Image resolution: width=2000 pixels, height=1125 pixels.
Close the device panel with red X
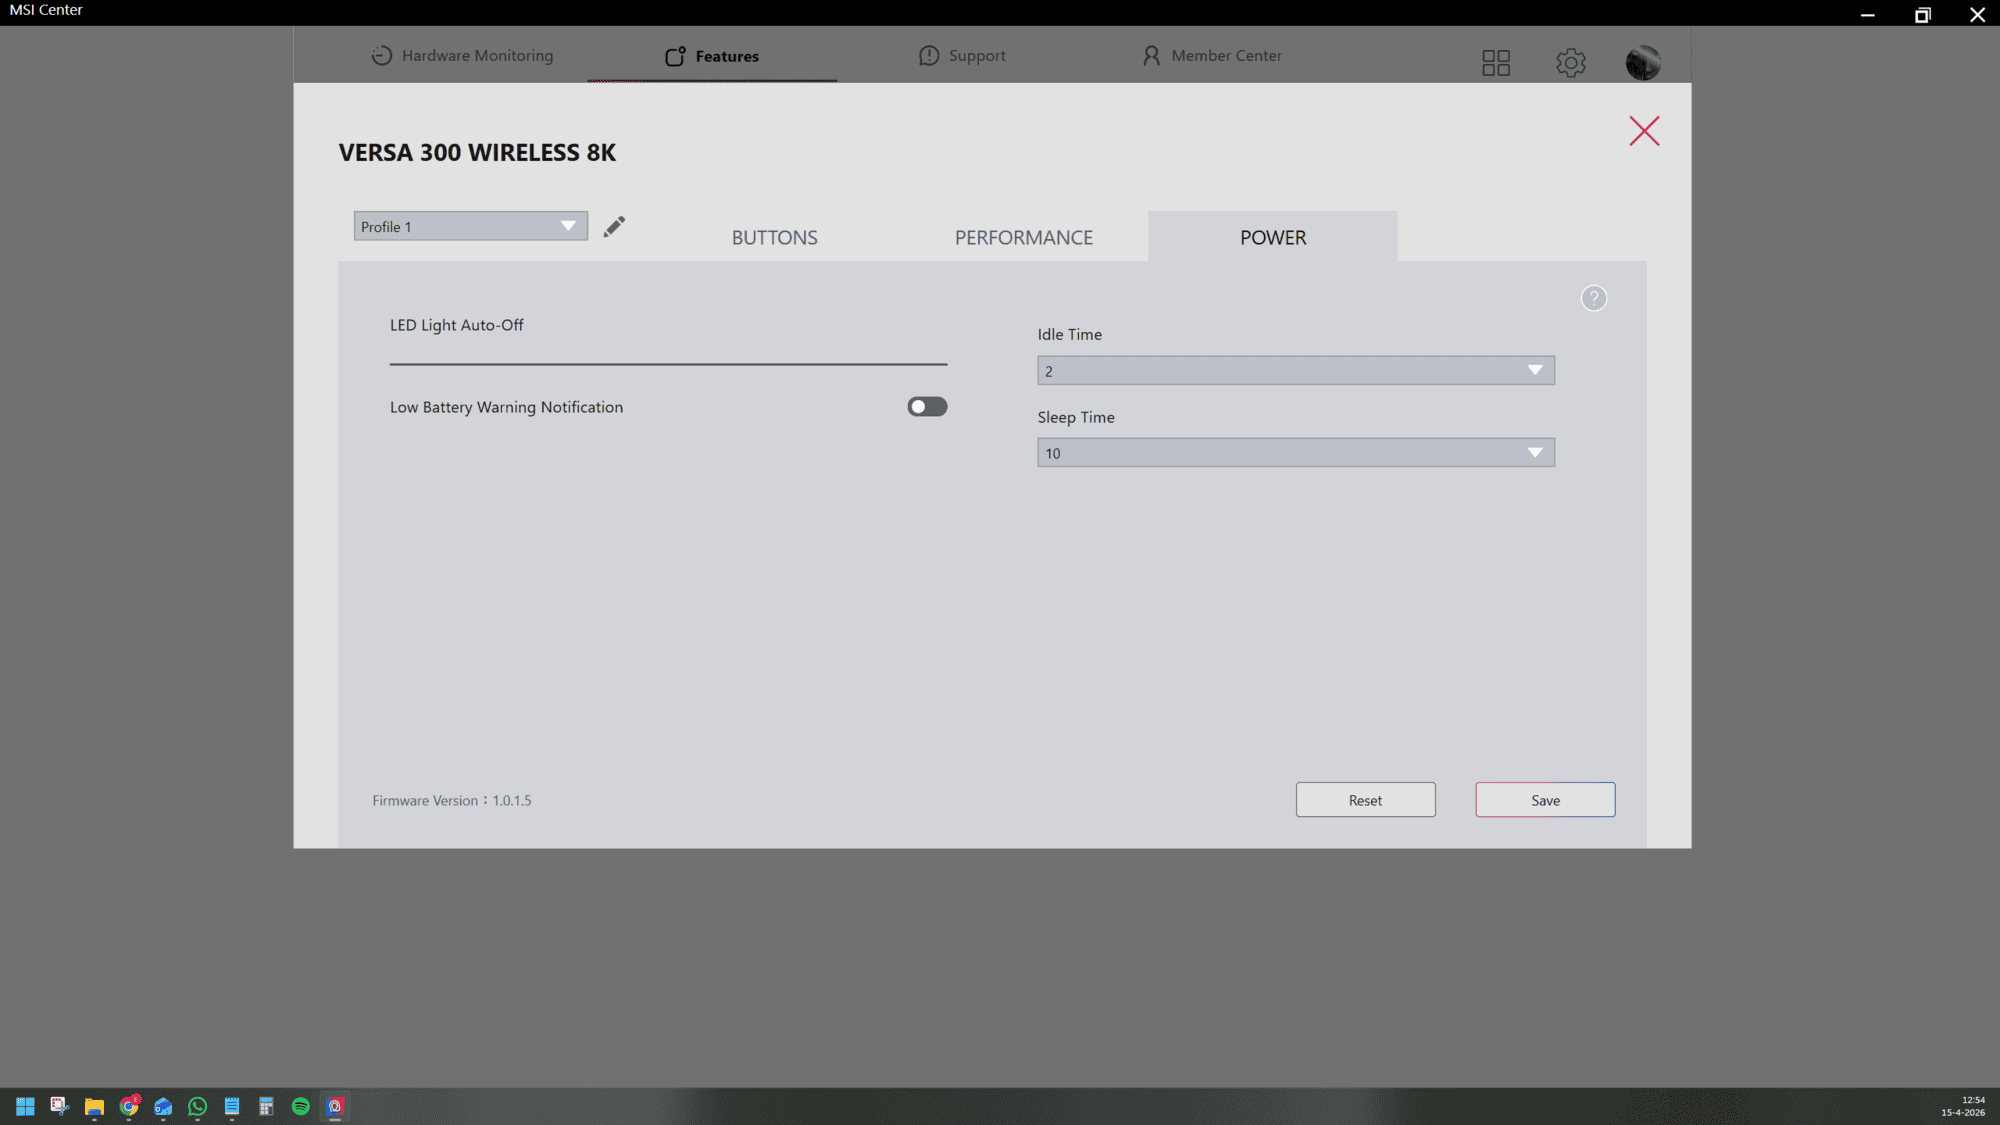[1643, 131]
